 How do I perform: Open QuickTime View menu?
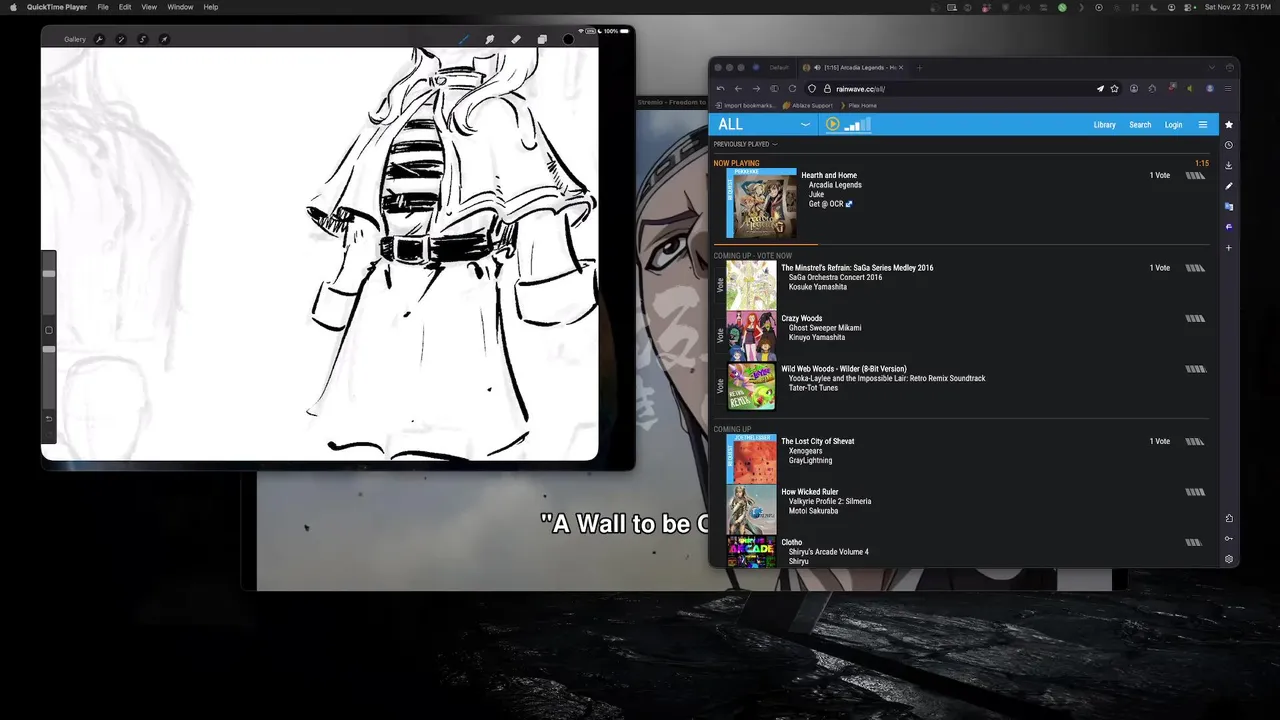149,7
